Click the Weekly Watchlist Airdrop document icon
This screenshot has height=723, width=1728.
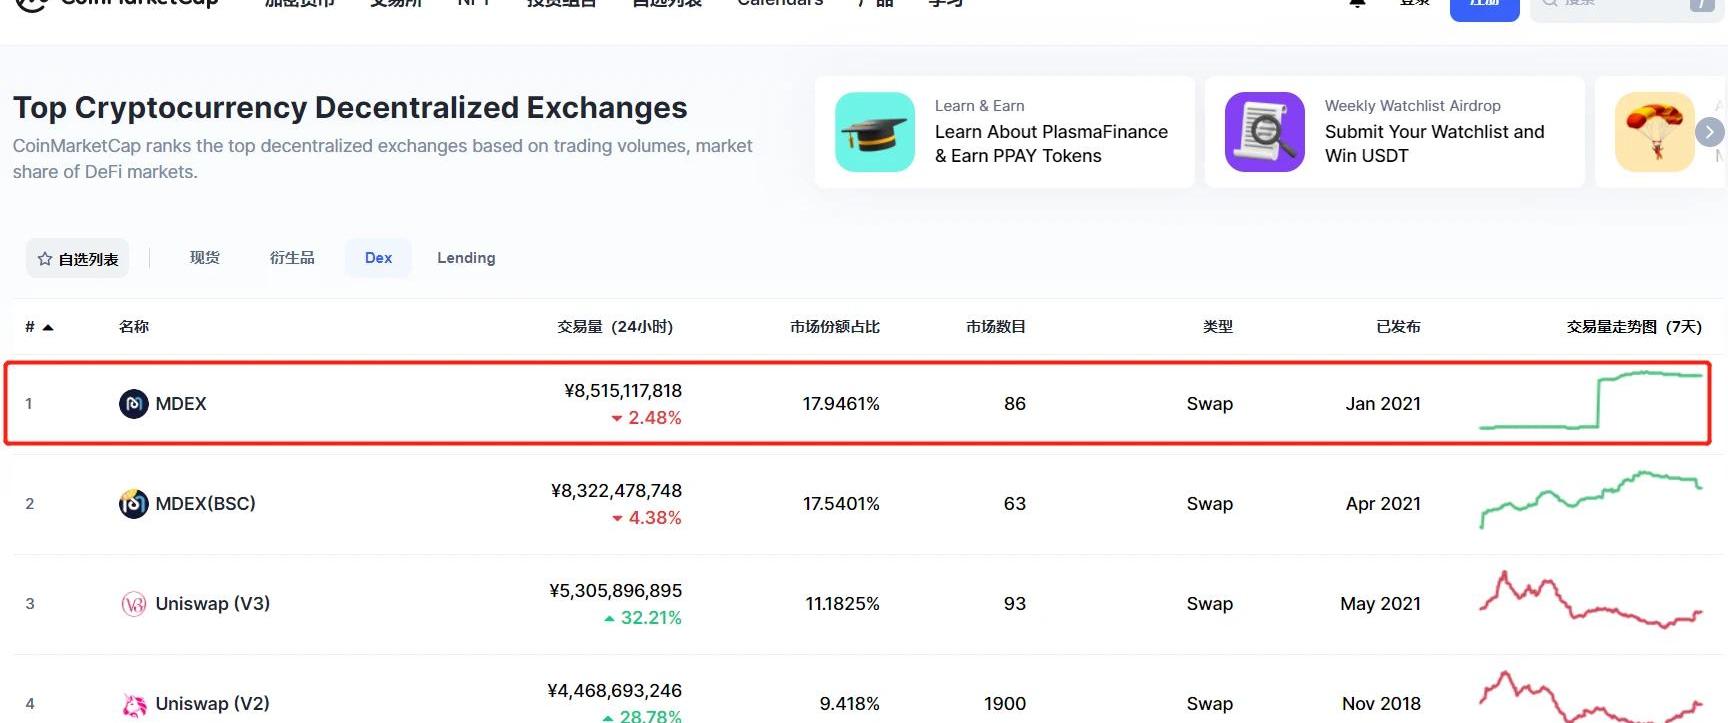[x=1265, y=132]
